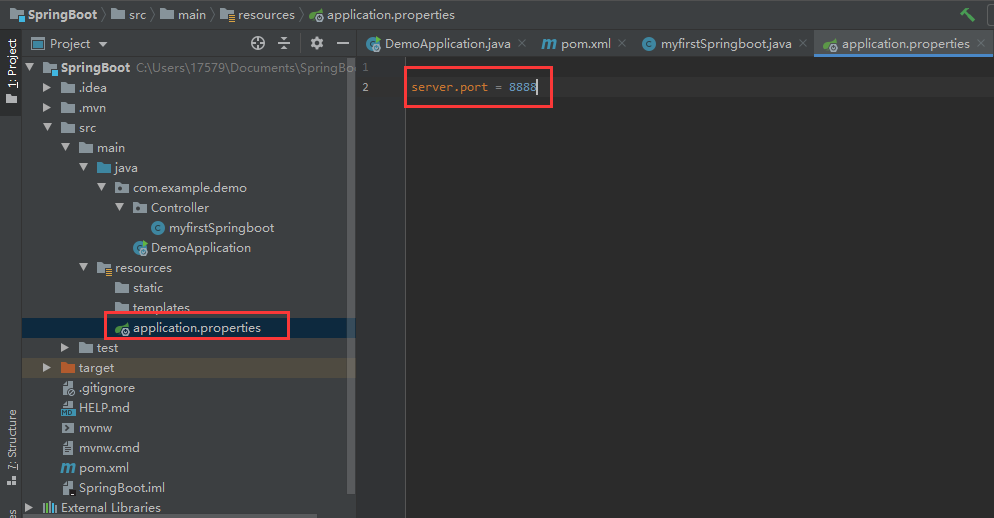Close the DemoApplication.java tab
The height and width of the screenshot is (518, 994).
522,43
